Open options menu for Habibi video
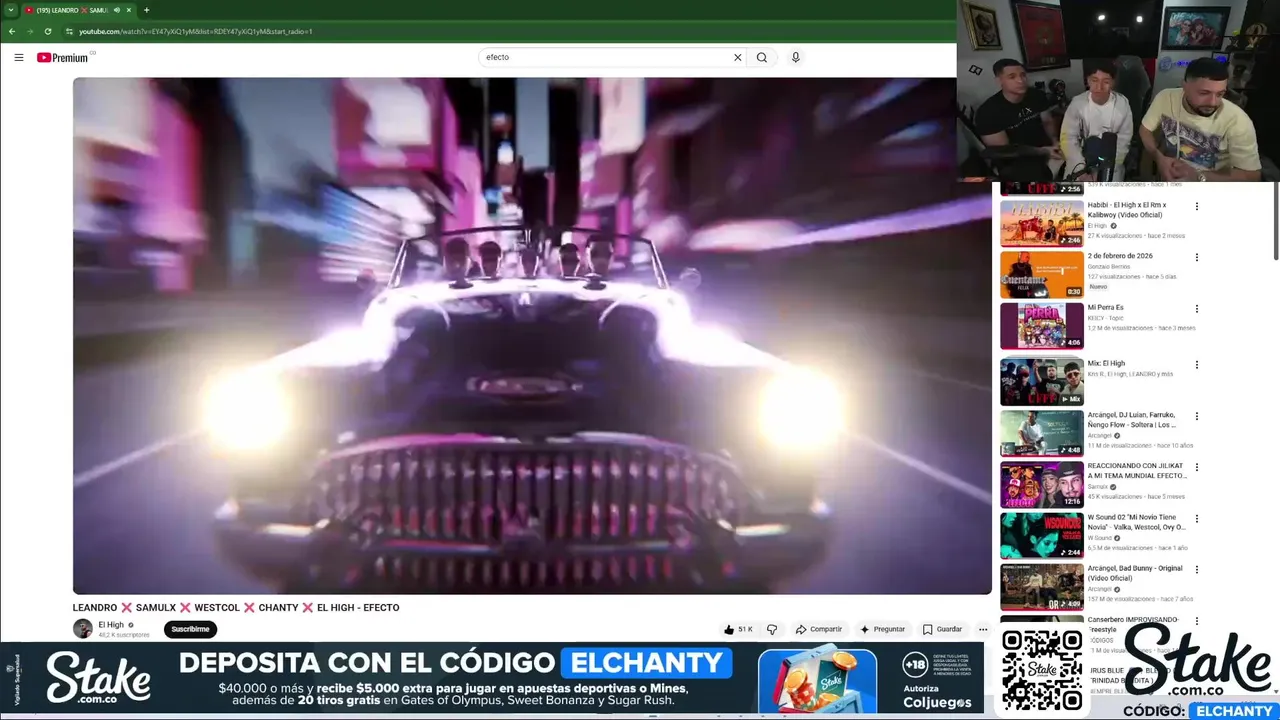Image resolution: width=1280 pixels, height=720 pixels. [1197, 207]
